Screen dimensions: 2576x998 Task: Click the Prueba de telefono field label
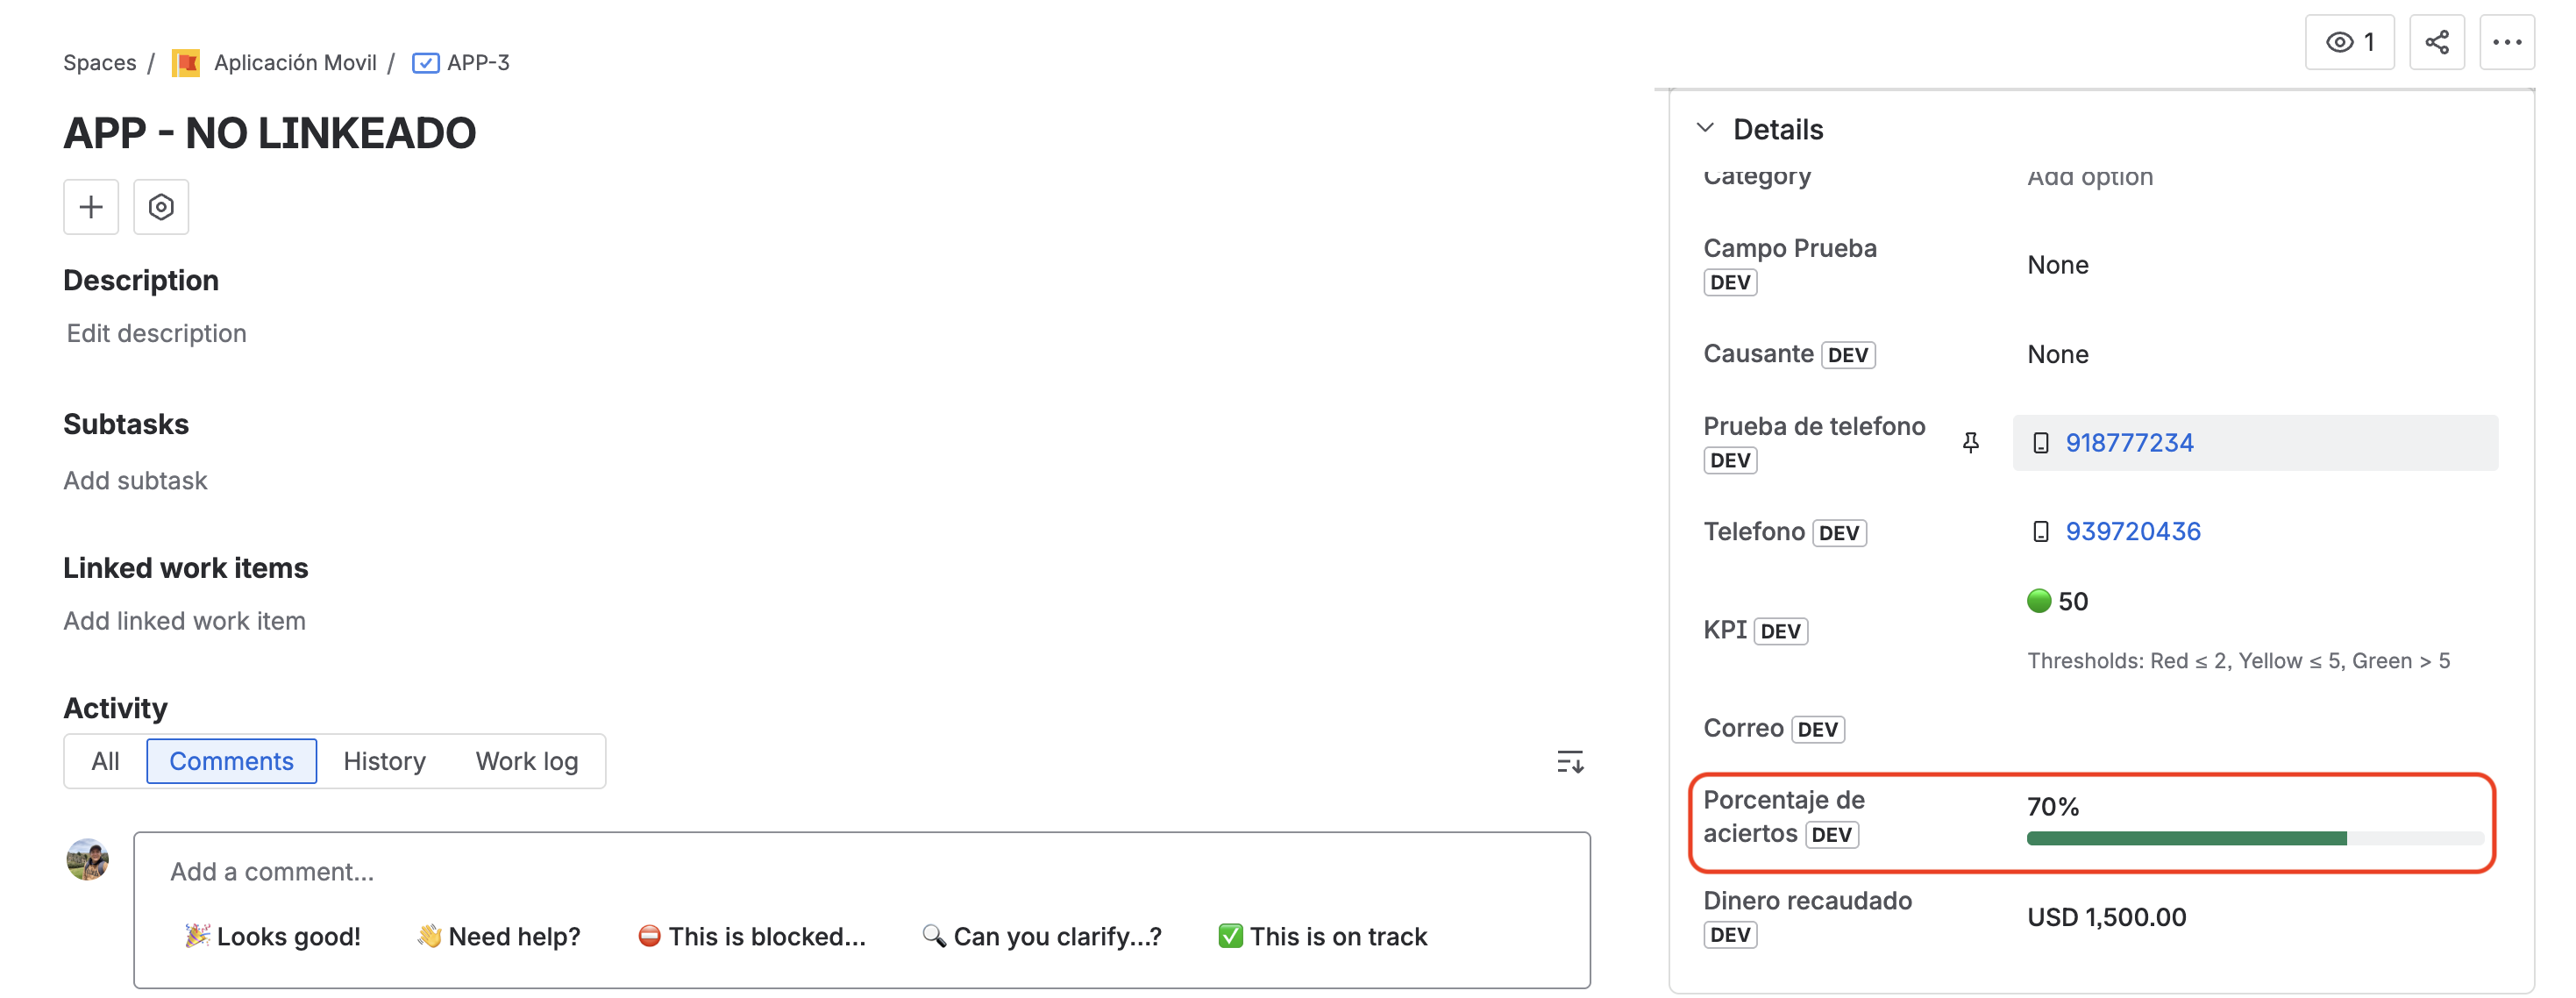point(1814,426)
